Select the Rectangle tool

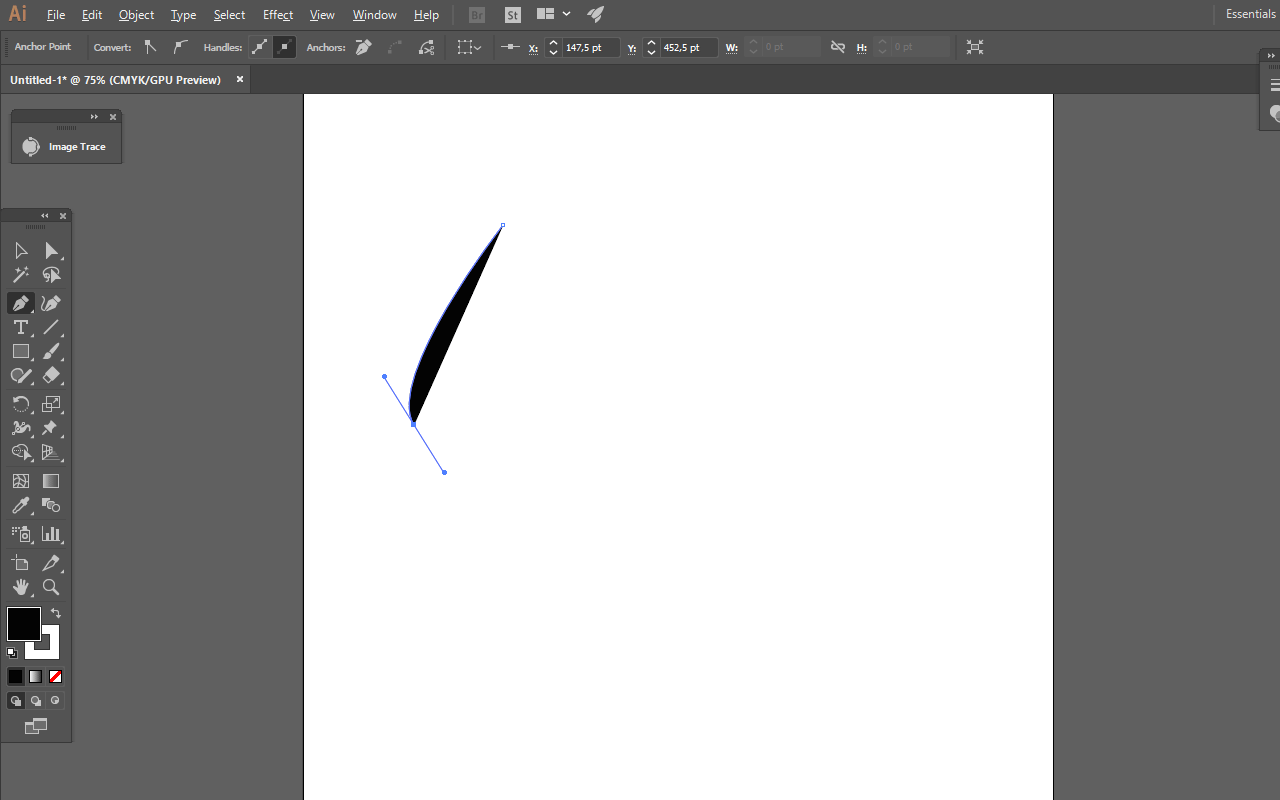point(21,351)
